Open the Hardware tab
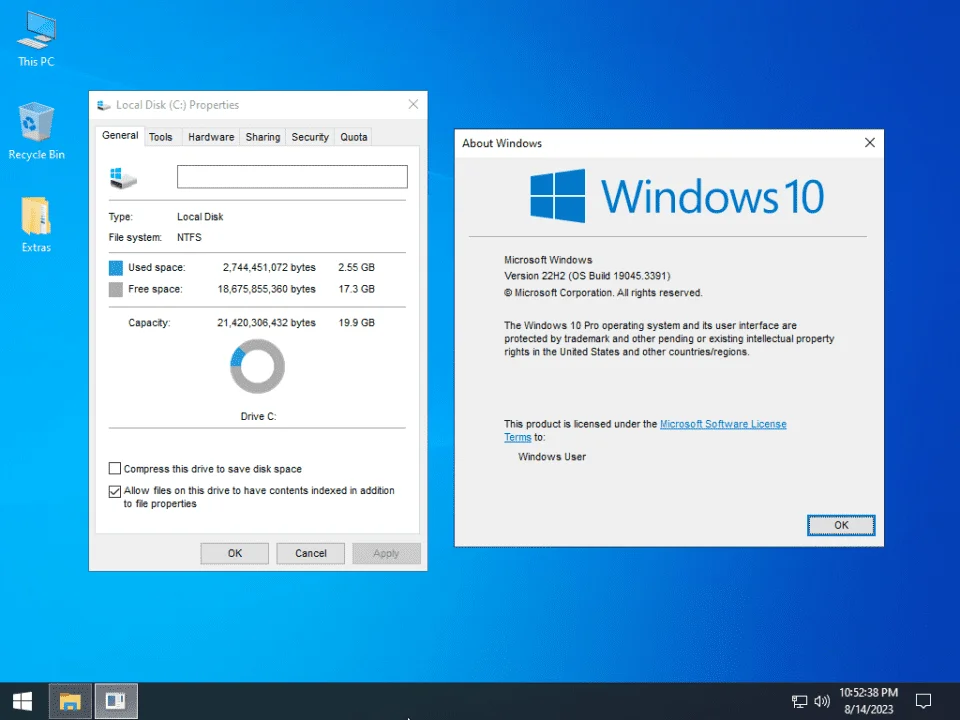 [211, 137]
